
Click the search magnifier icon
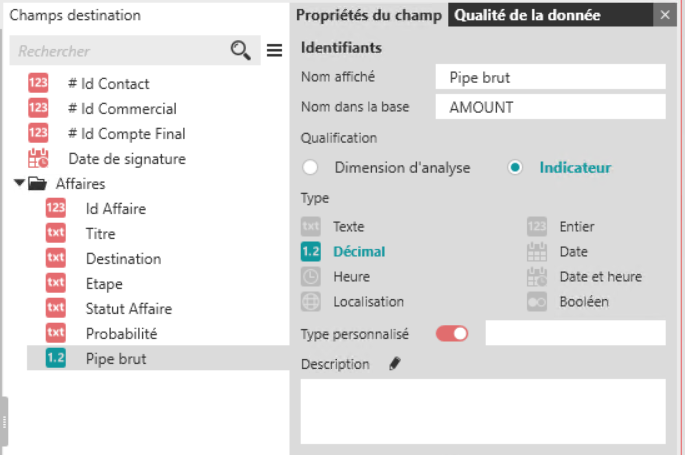coord(240,50)
